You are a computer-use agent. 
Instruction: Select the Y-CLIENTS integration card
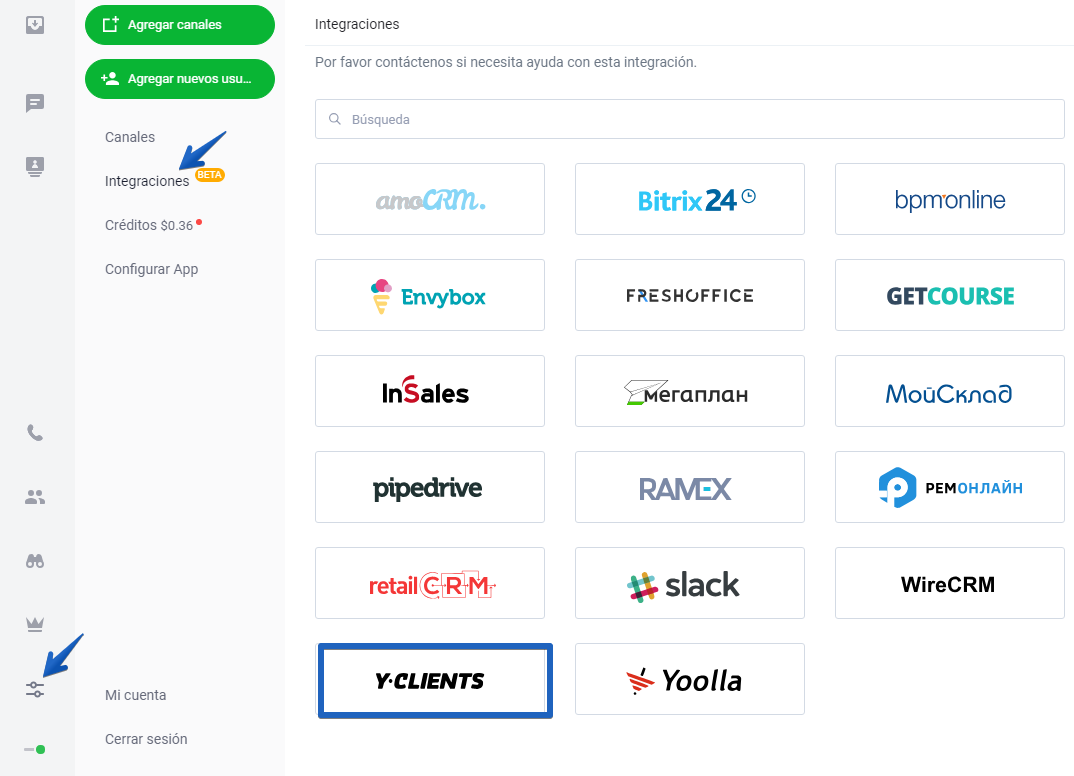(435, 681)
